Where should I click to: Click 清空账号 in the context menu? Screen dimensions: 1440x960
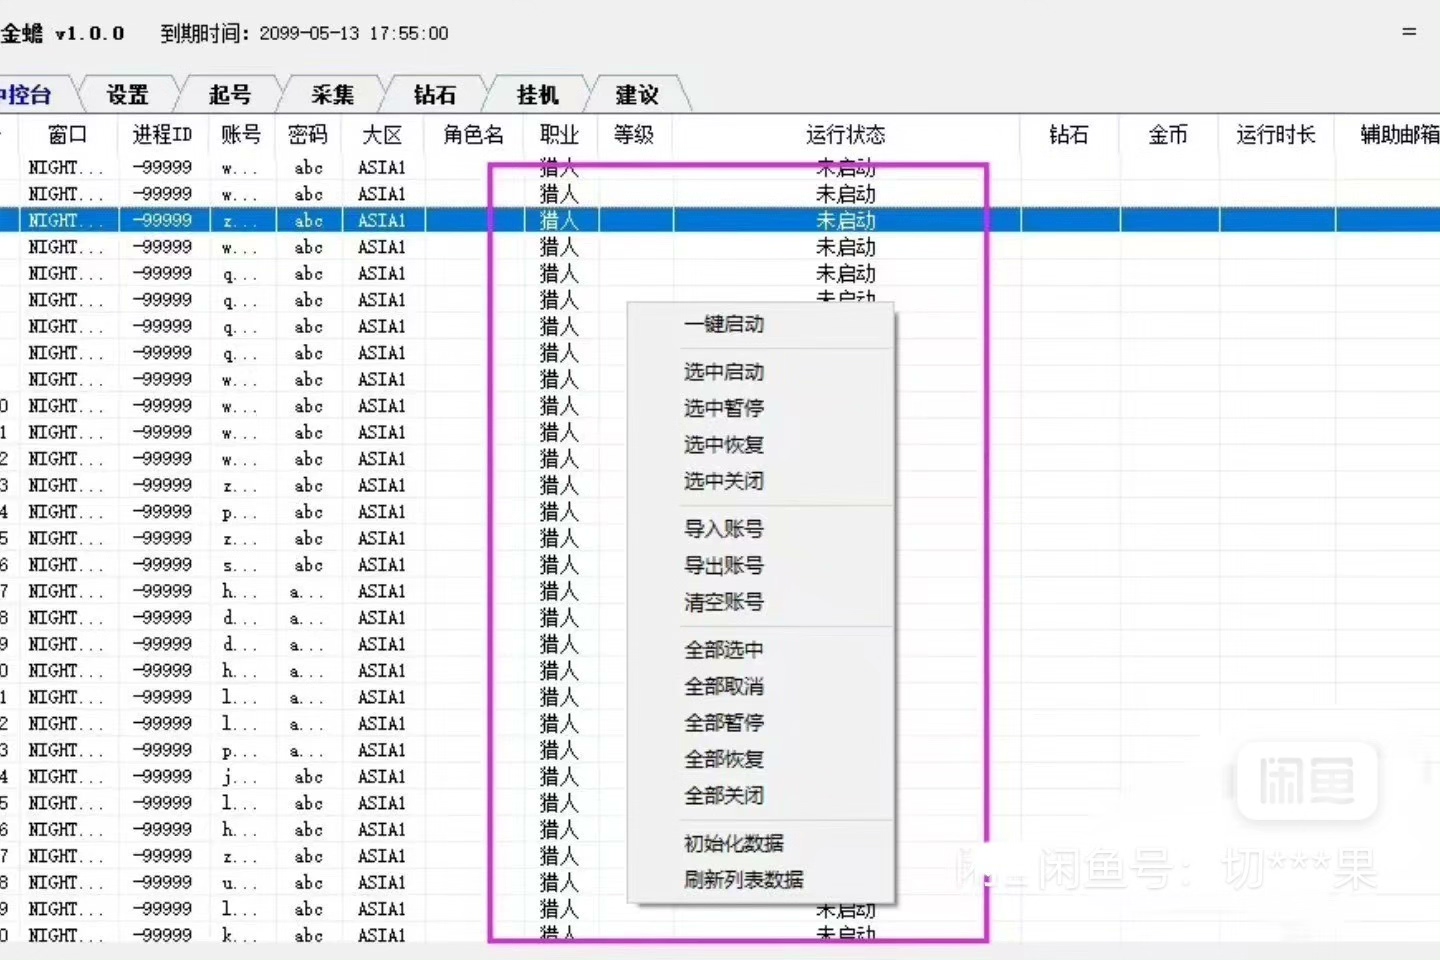pyautogui.click(x=724, y=602)
